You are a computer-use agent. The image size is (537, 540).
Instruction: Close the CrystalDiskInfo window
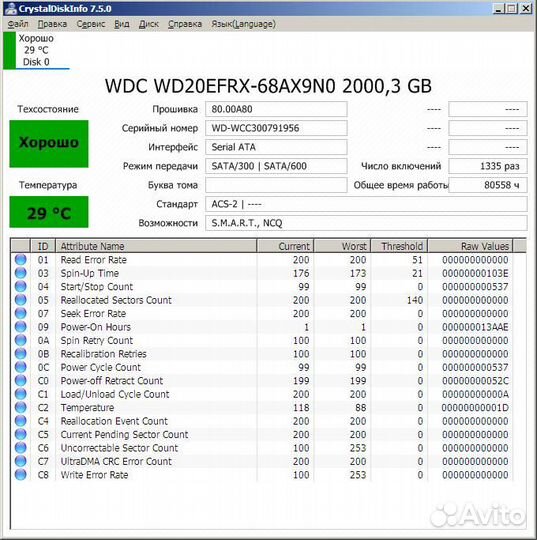click(525, 8)
